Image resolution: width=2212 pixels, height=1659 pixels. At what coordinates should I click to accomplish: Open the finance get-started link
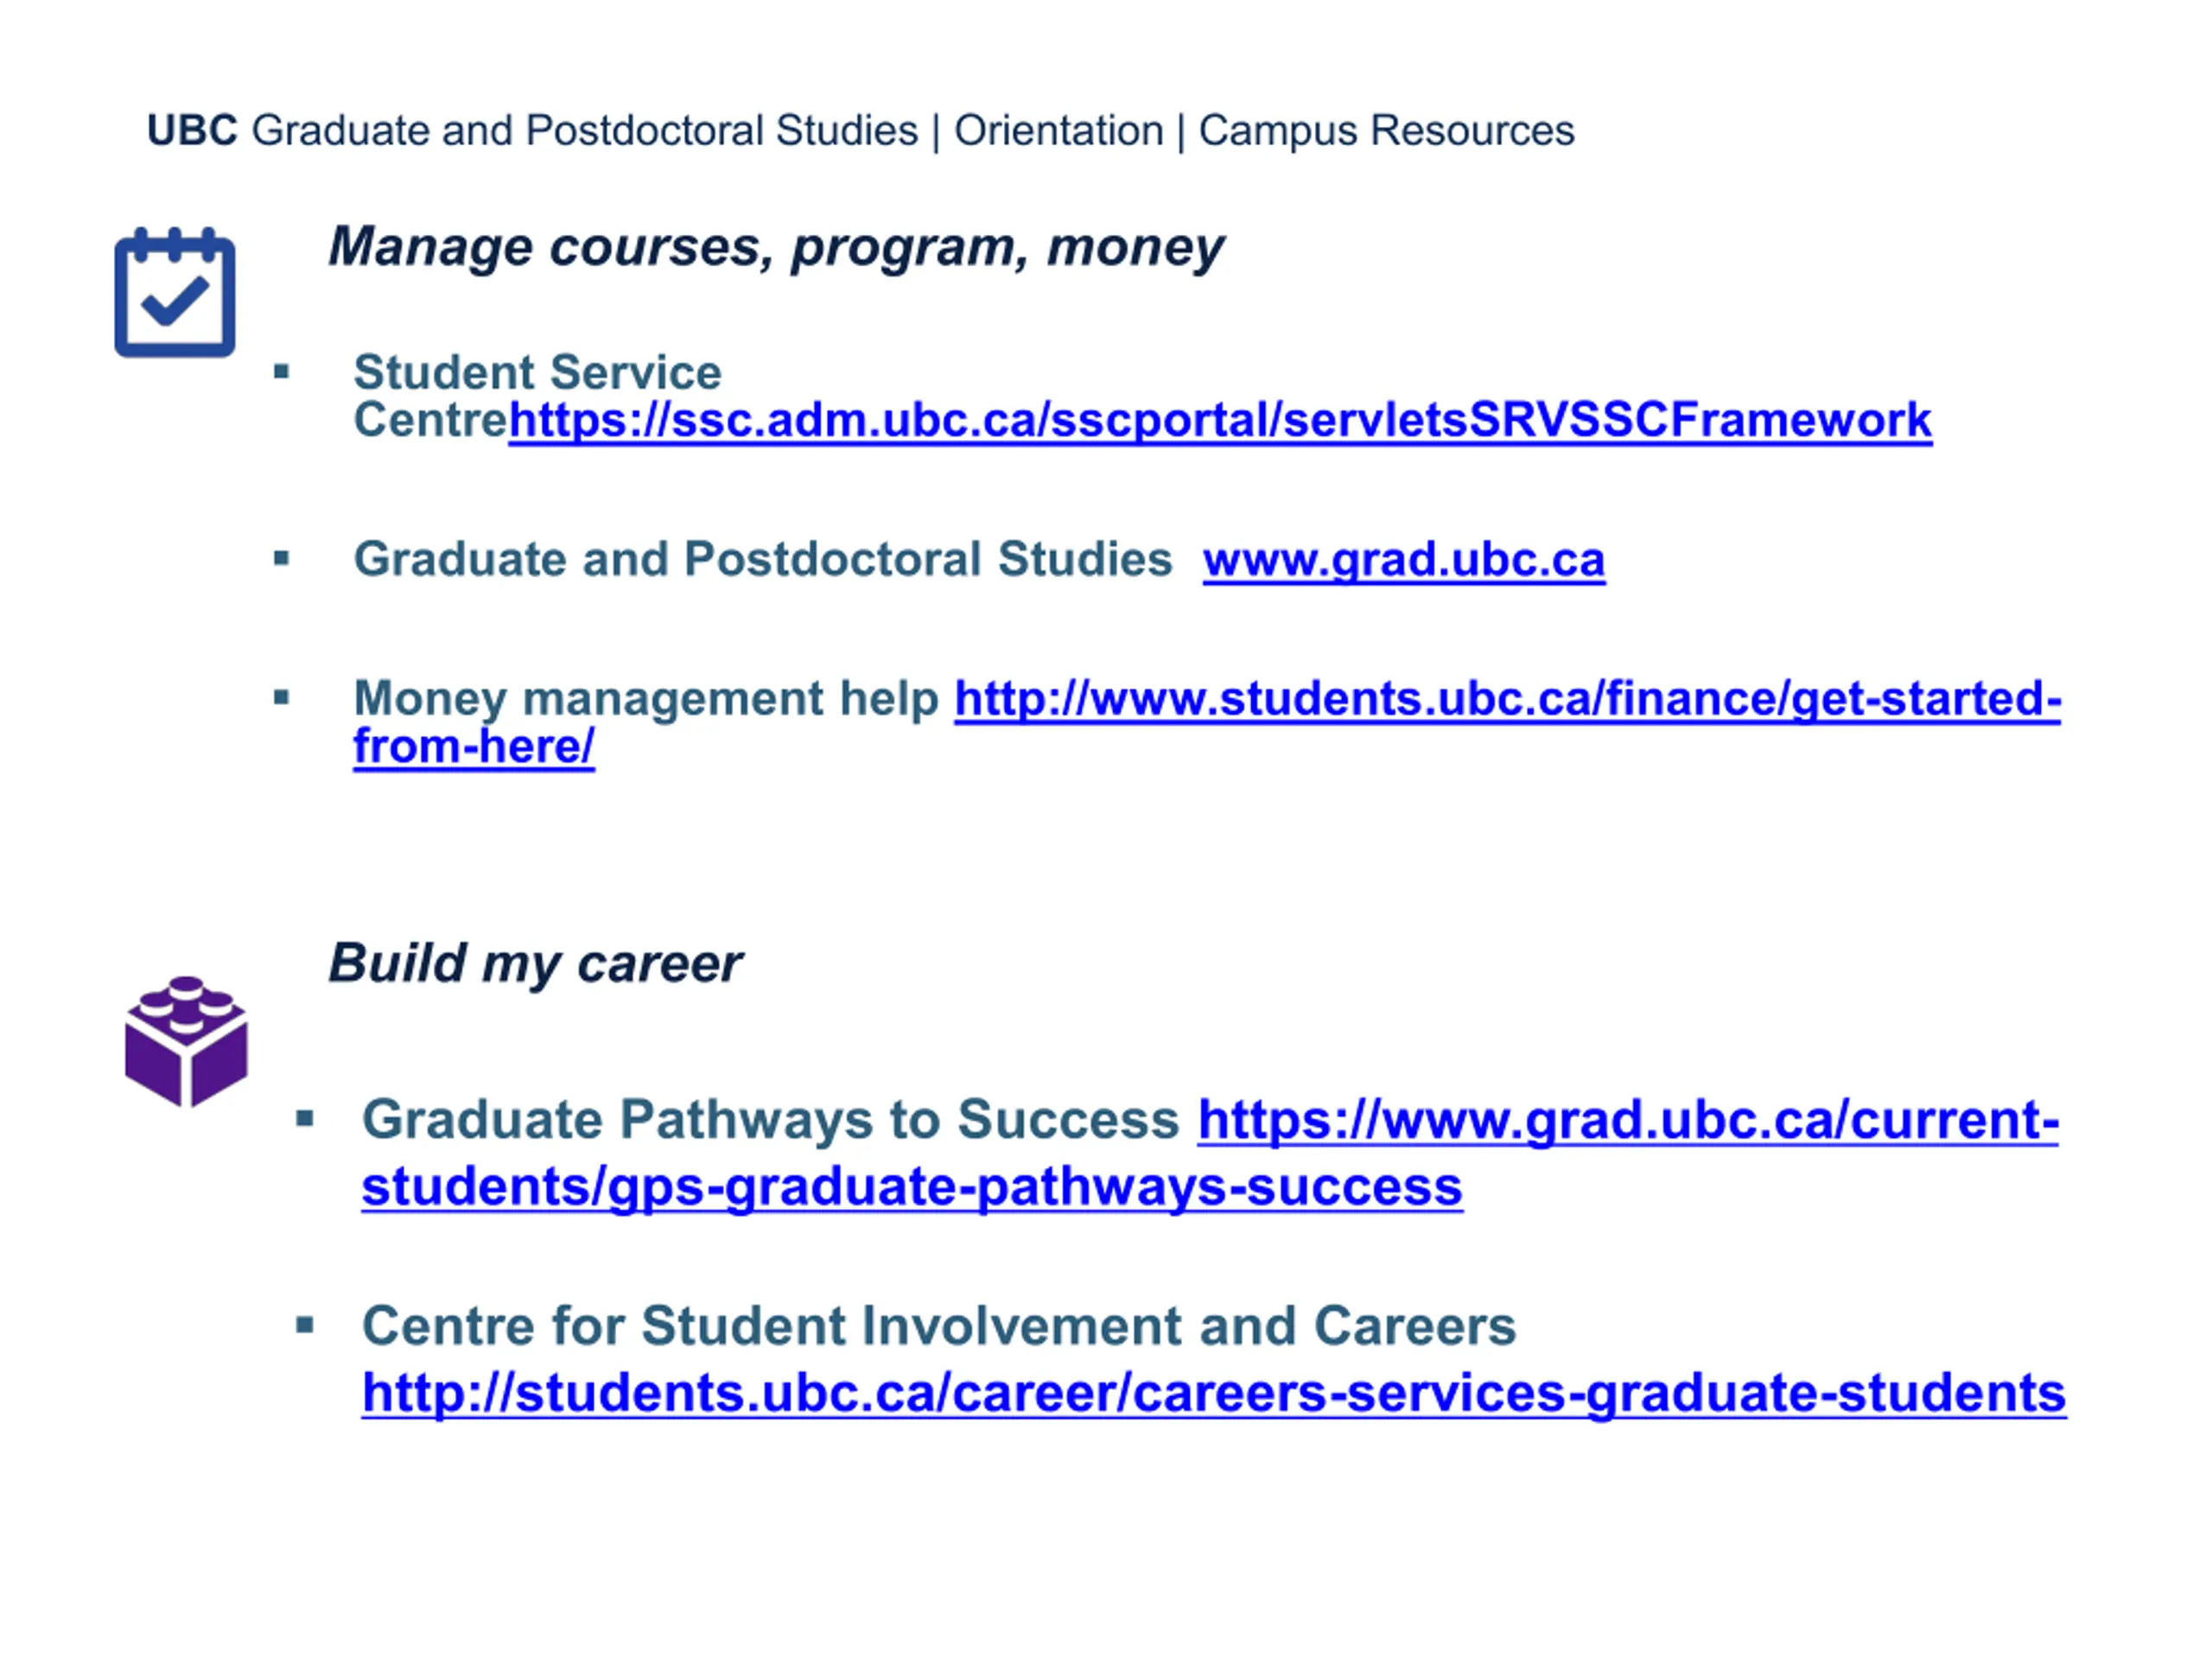[1508, 698]
